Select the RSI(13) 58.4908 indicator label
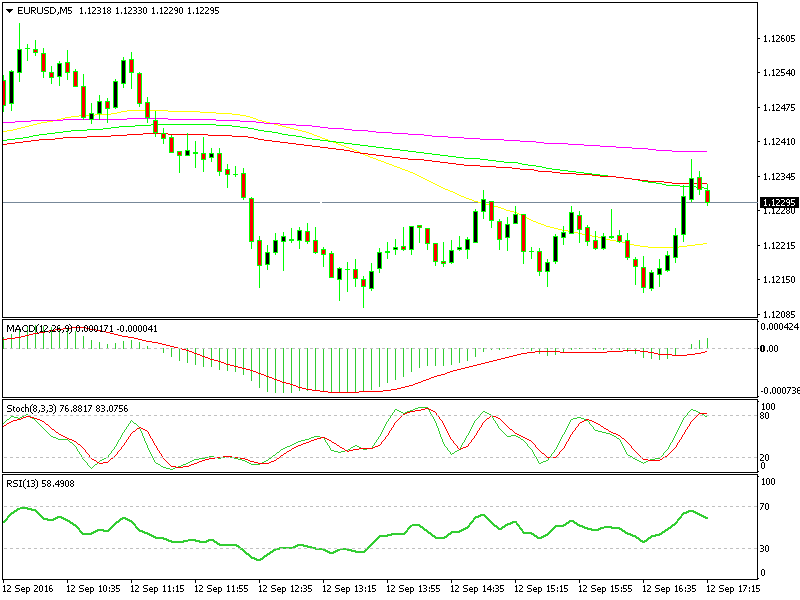Image resolution: width=800 pixels, height=600 pixels. [x=40, y=484]
